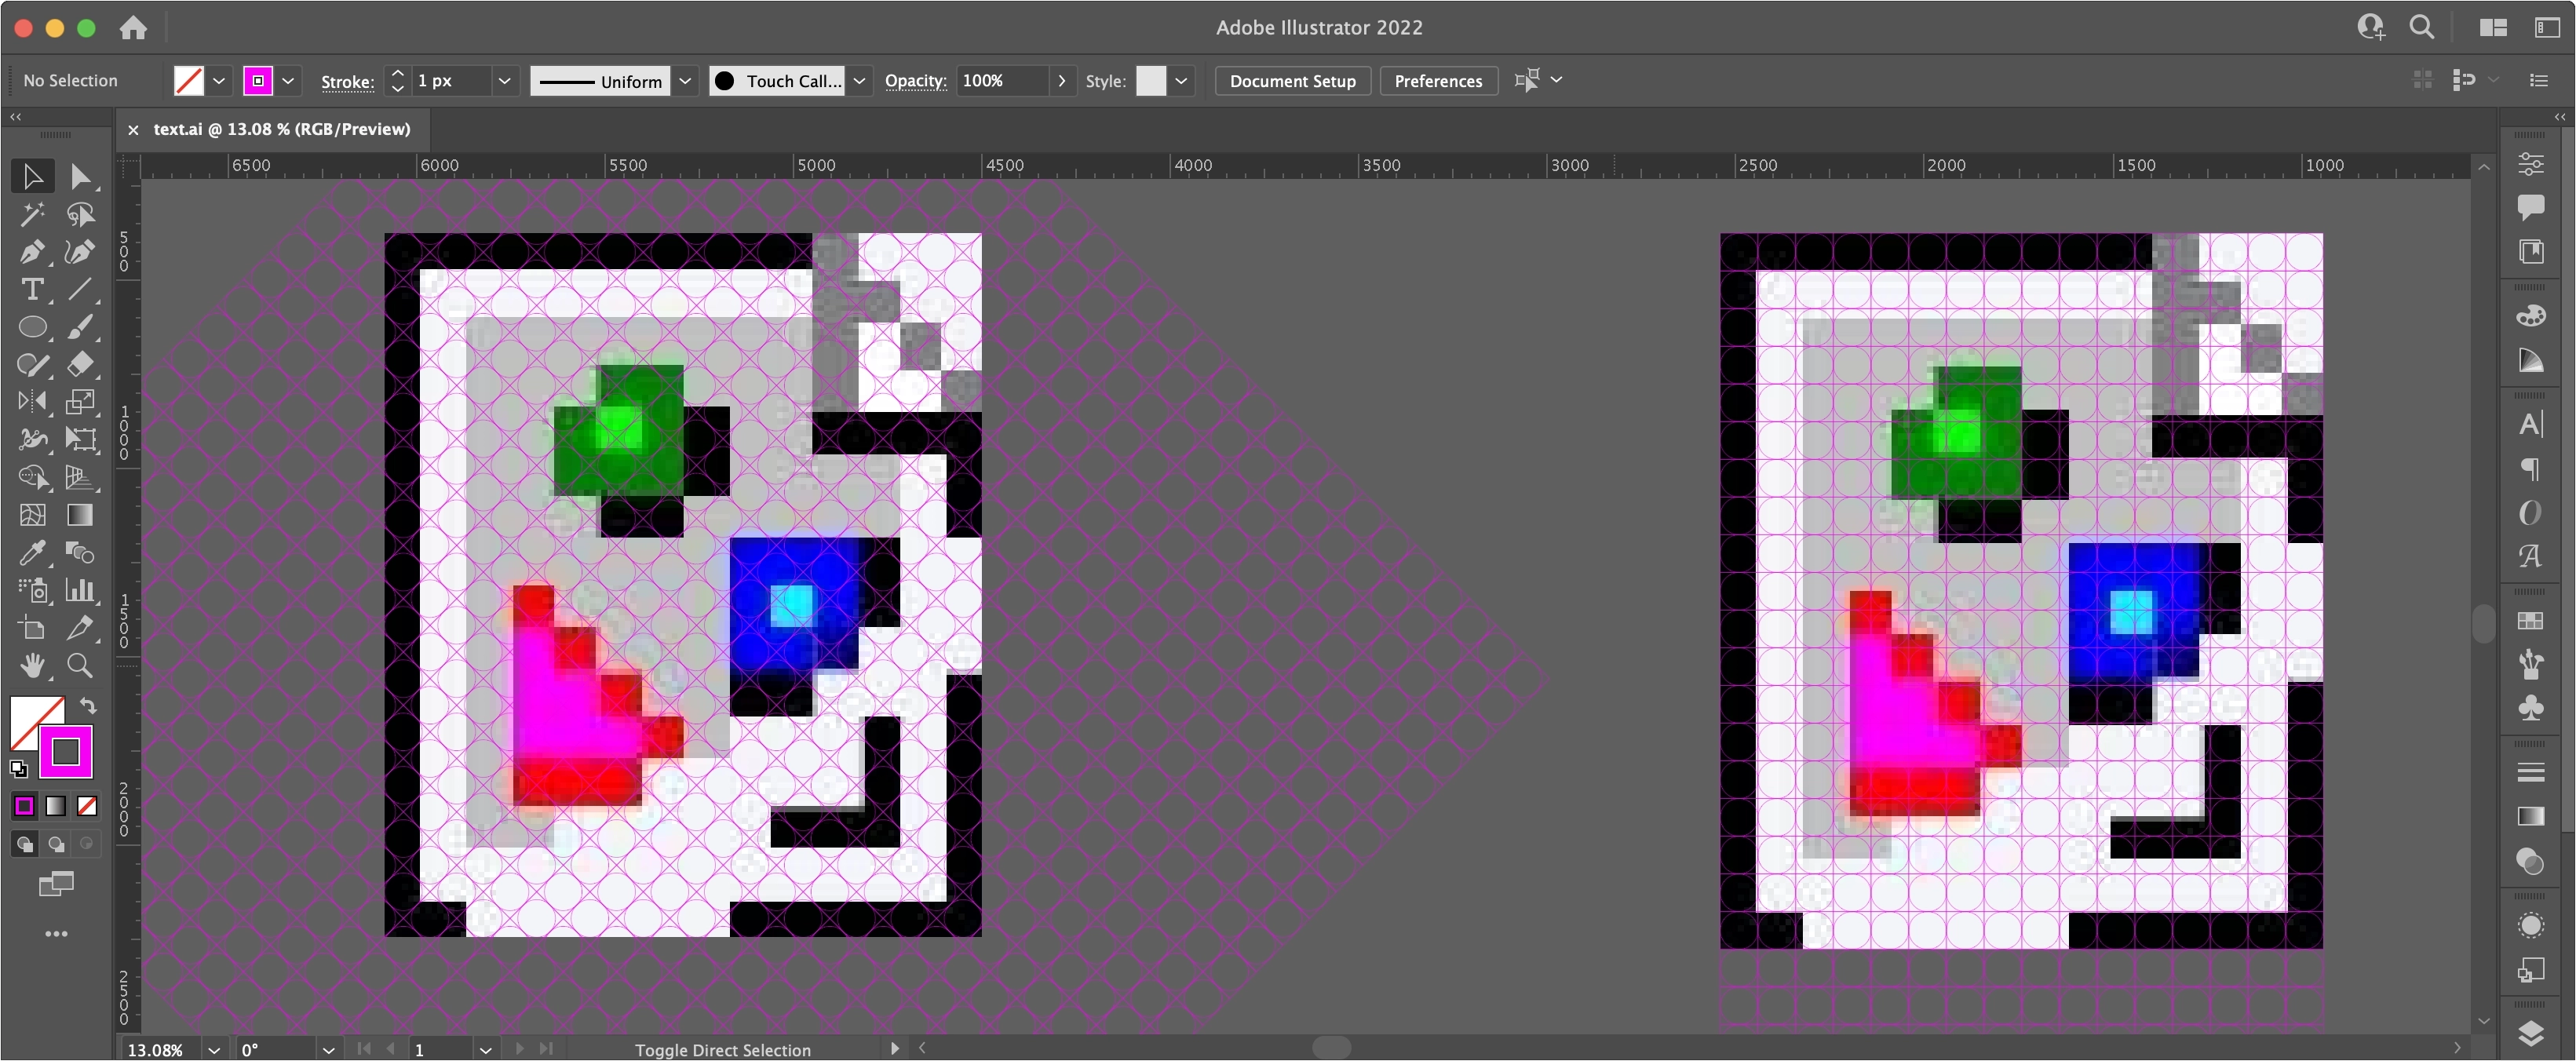The height and width of the screenshot is (1061, 2576).
Task: Click the Opacity label link
Action: click(915, 81)
